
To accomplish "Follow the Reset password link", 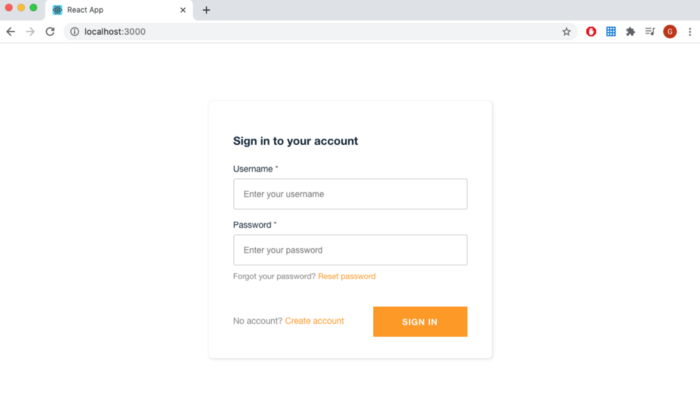I will click(347, 276).
